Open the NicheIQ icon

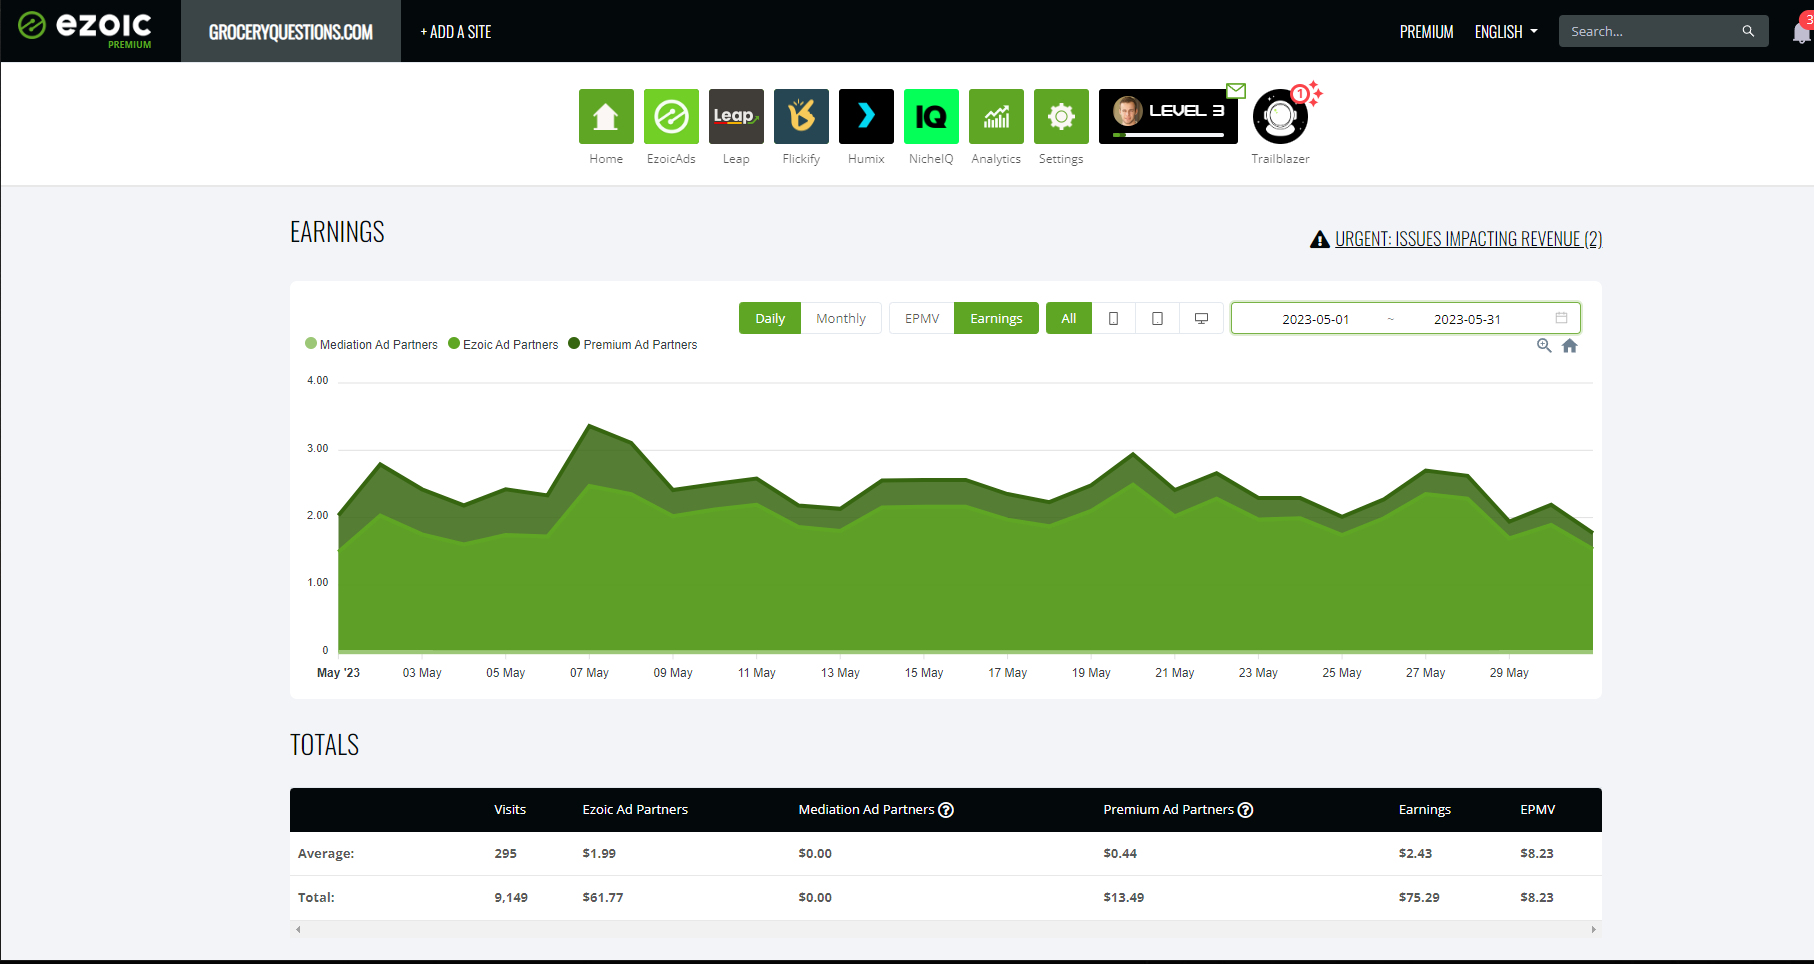click(931, 116)
